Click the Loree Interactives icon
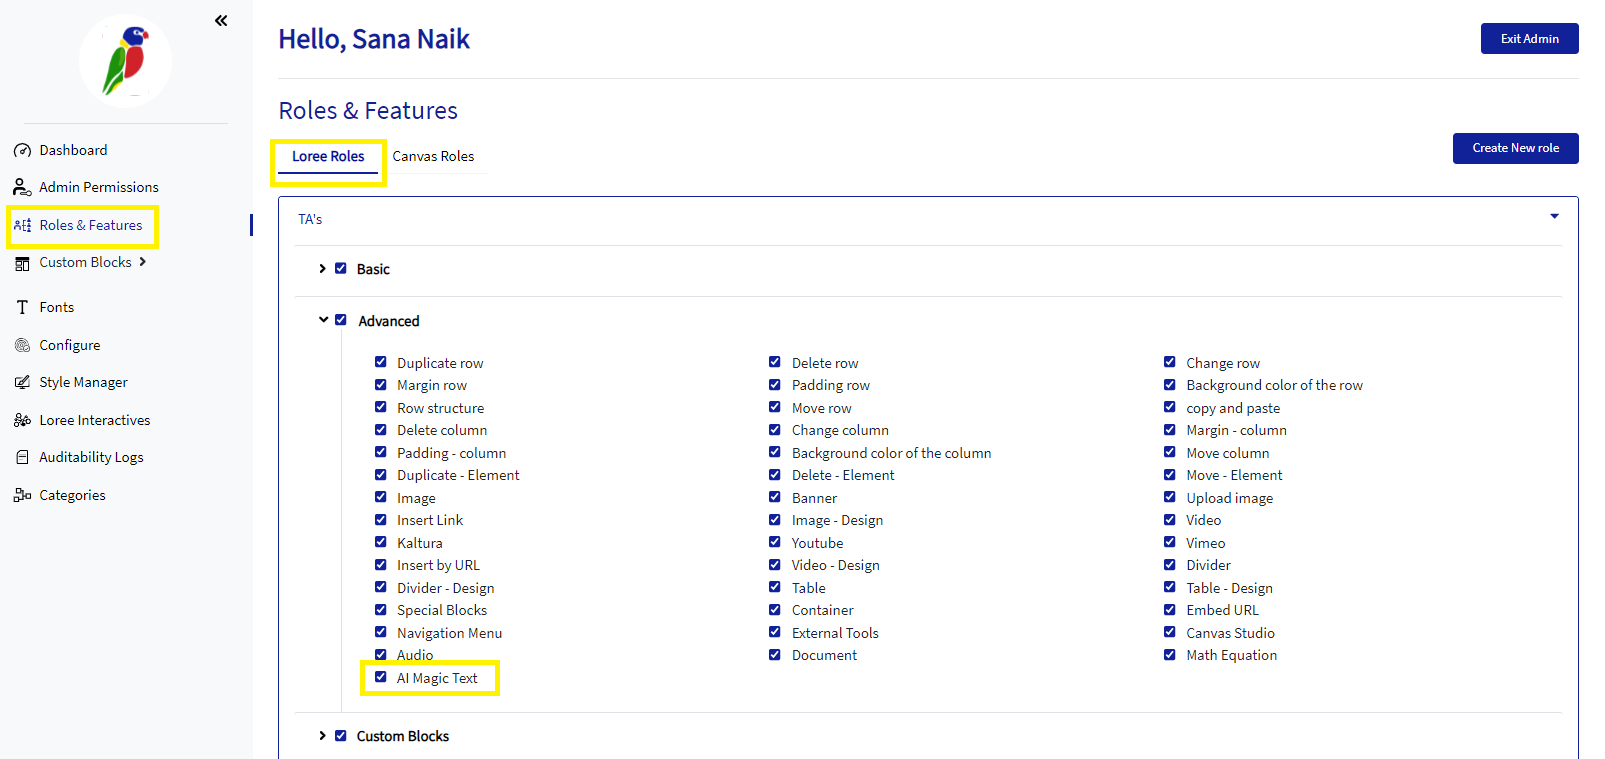This screenshot has height=759, width=1605. click(22, 420)
